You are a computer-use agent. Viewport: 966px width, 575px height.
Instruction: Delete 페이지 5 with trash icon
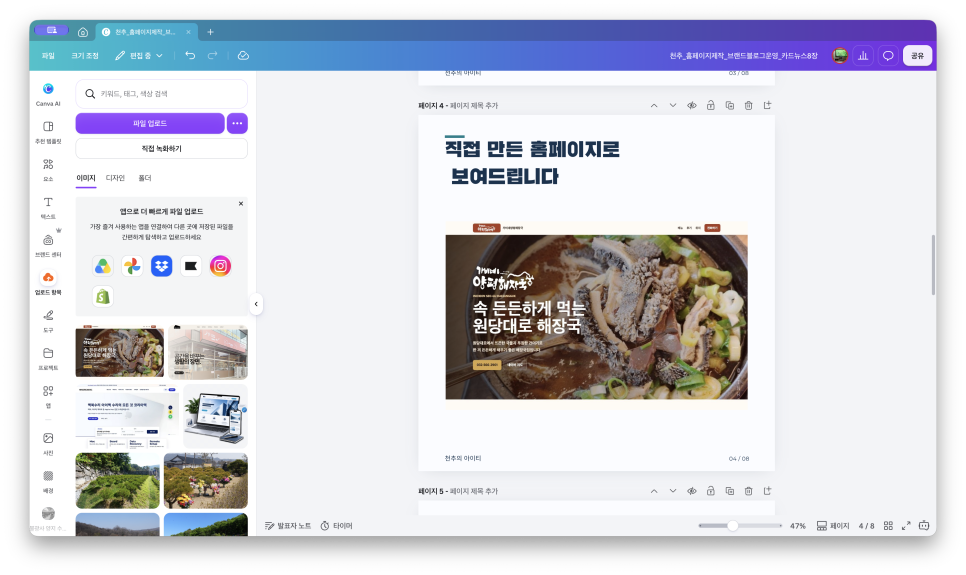click(748, 491)
